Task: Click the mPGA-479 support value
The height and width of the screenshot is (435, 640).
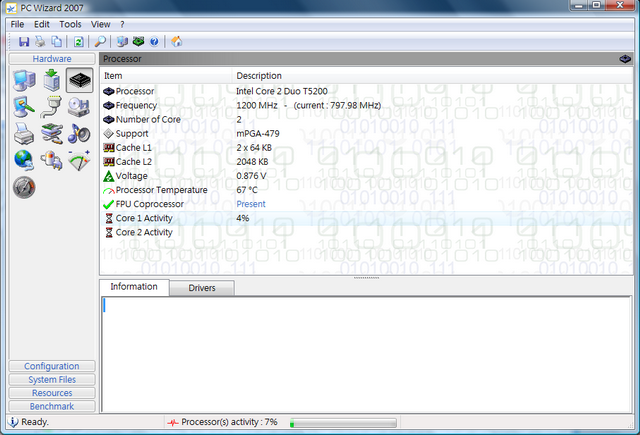Action: pyautogui.click(x=258, y=133)
